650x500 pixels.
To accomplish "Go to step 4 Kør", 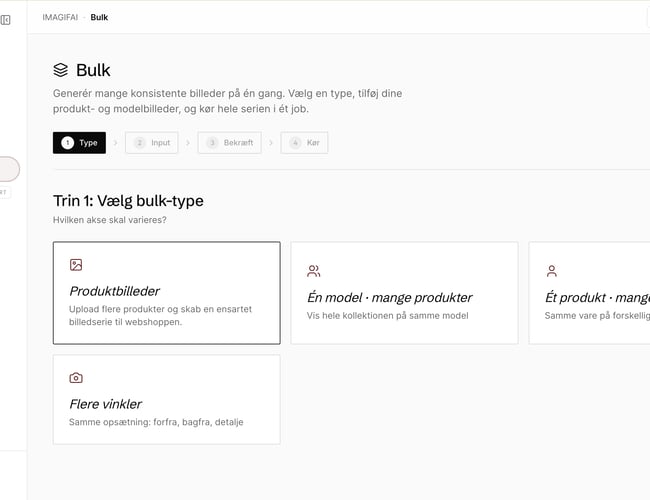I will click(x=304, y=143).
